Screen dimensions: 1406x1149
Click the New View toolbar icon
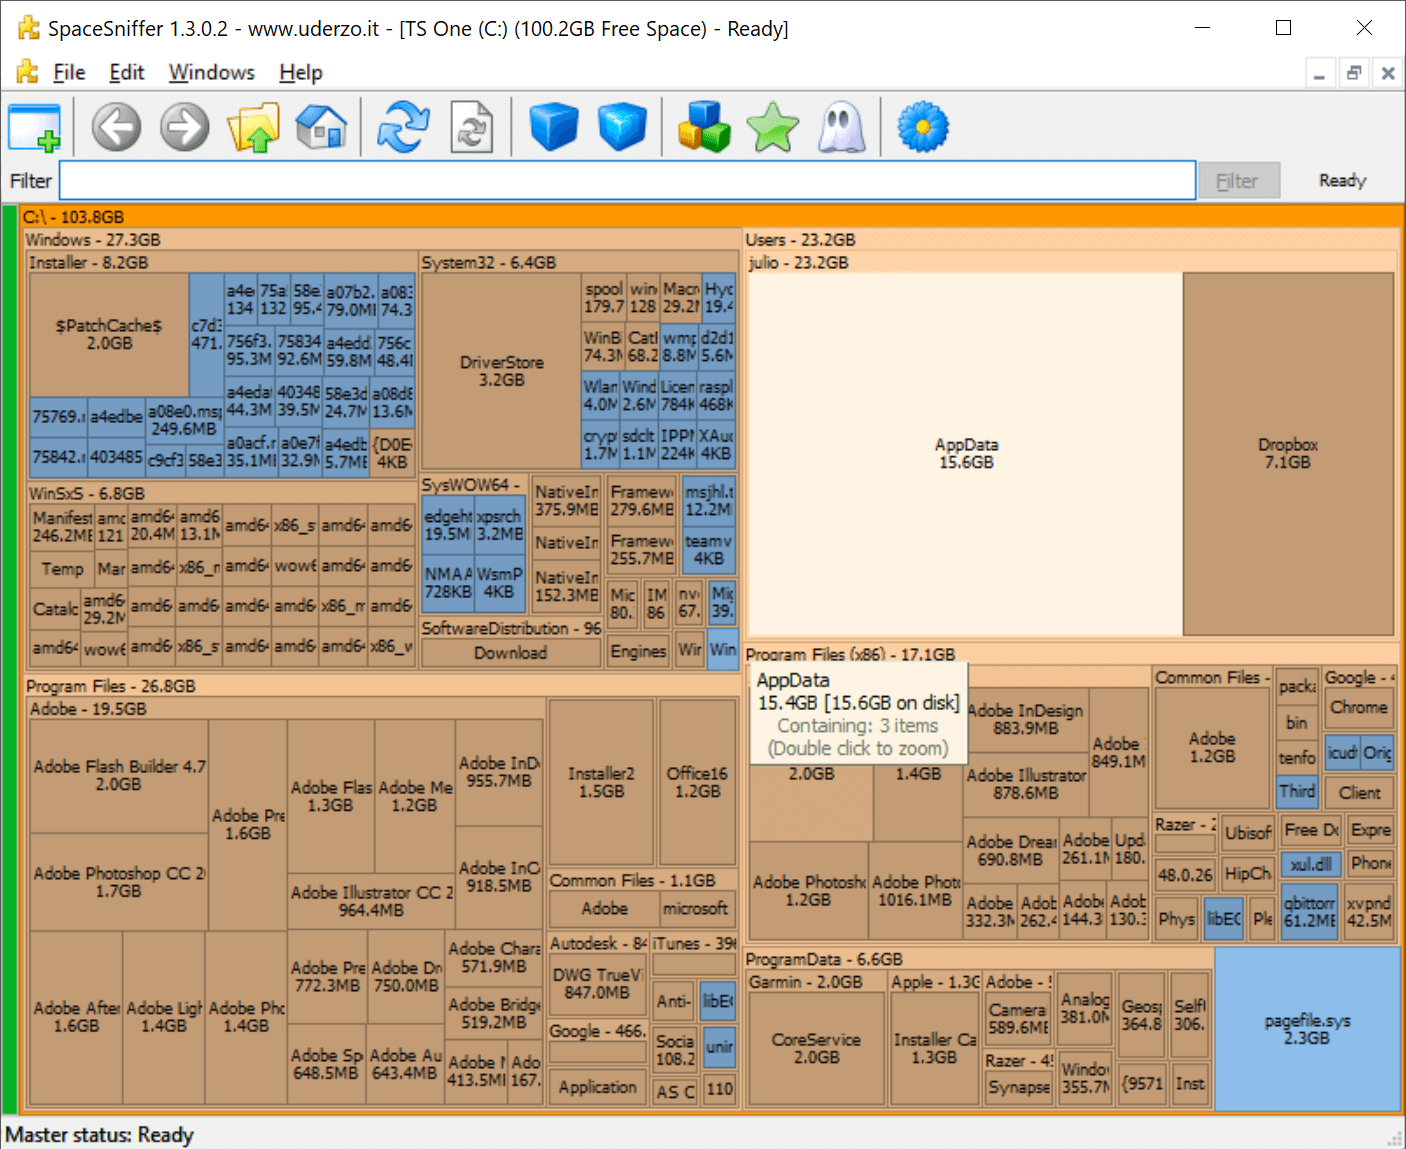click(34, 128)
